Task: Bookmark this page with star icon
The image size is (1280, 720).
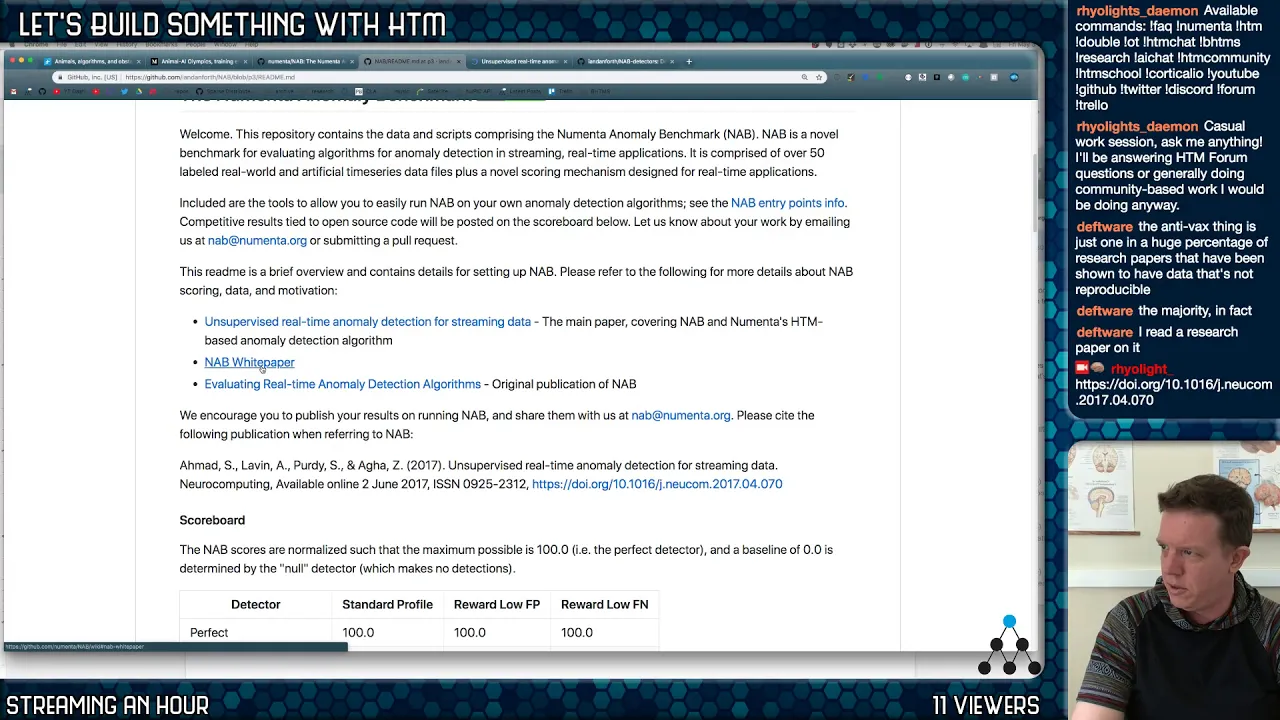Action: (x=819, y=77)
